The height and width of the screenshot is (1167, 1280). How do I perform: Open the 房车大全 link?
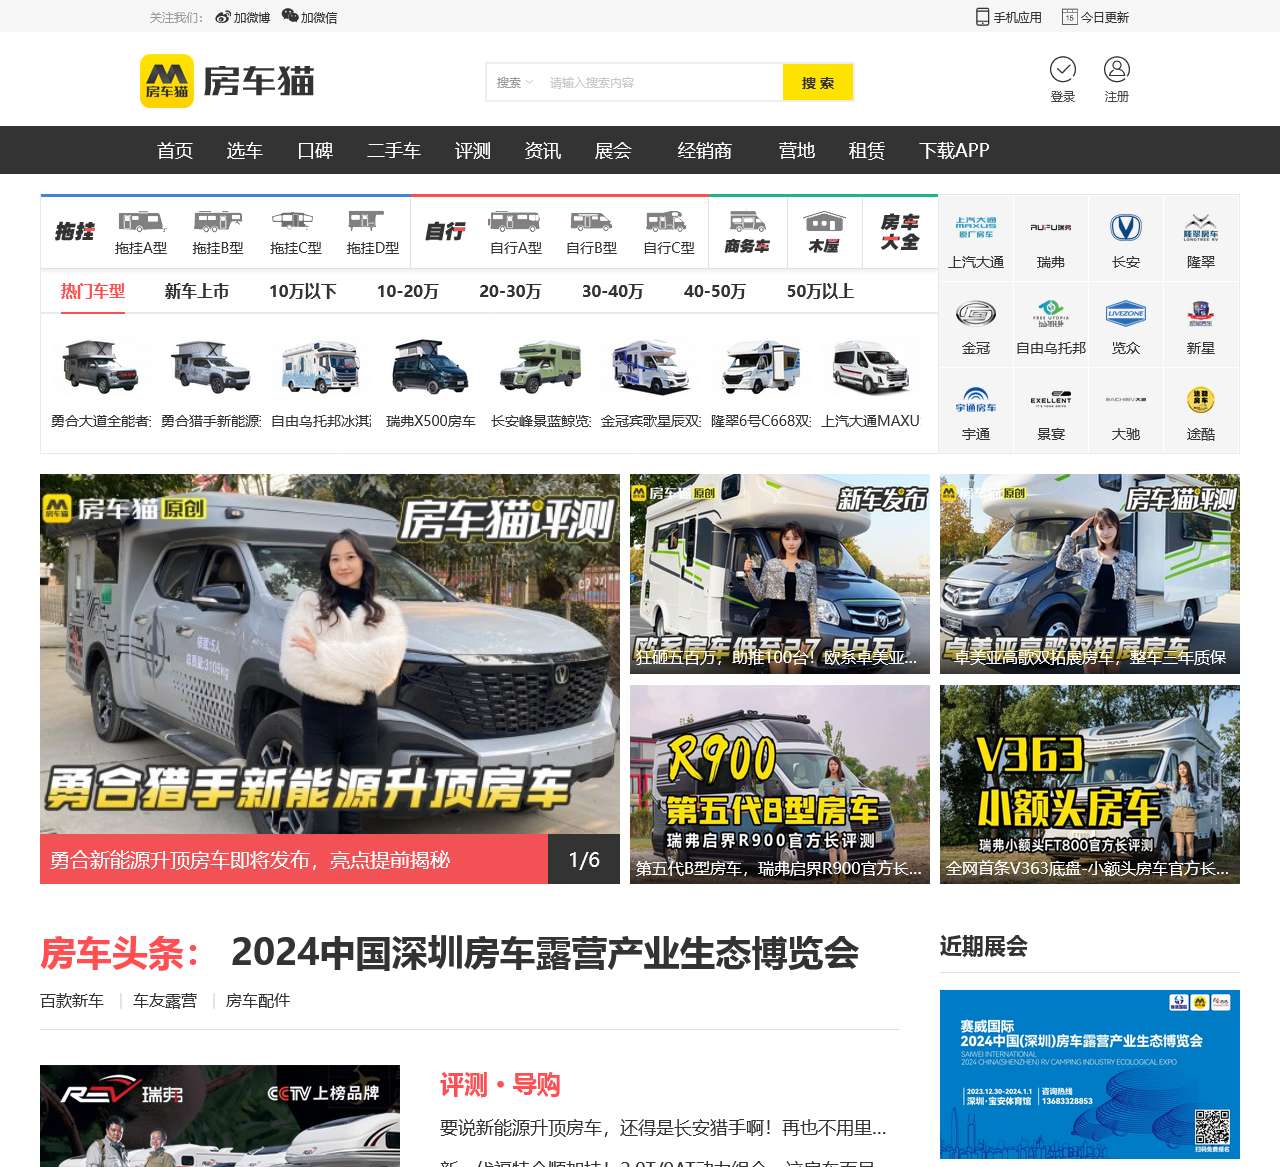pos(900,232)
